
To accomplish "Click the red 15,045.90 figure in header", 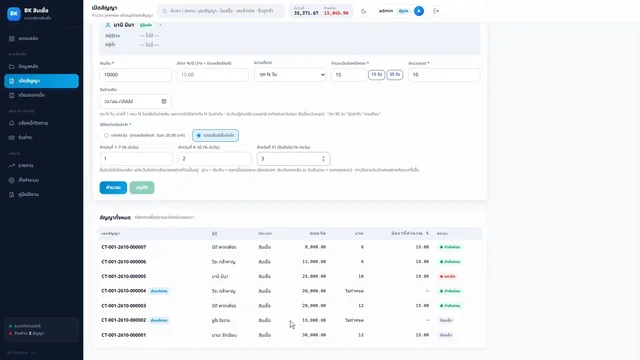I will (x=336, y=13).
